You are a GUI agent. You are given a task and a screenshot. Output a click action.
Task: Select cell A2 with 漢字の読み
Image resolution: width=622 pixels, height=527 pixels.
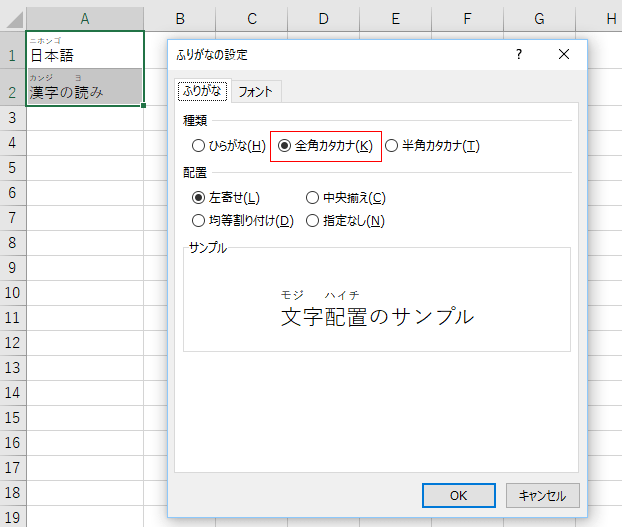84,87
